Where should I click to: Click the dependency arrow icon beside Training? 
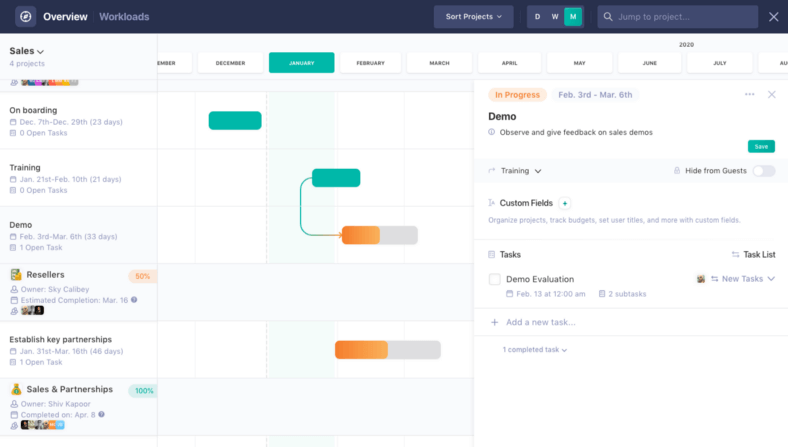(x=491, y=170)
